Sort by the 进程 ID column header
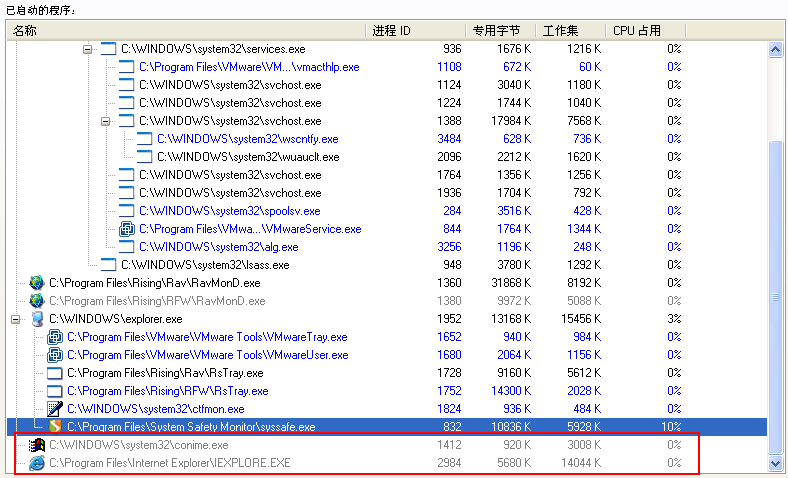The image size is (788, 478). pyautogui.click(x=416, y=31)
